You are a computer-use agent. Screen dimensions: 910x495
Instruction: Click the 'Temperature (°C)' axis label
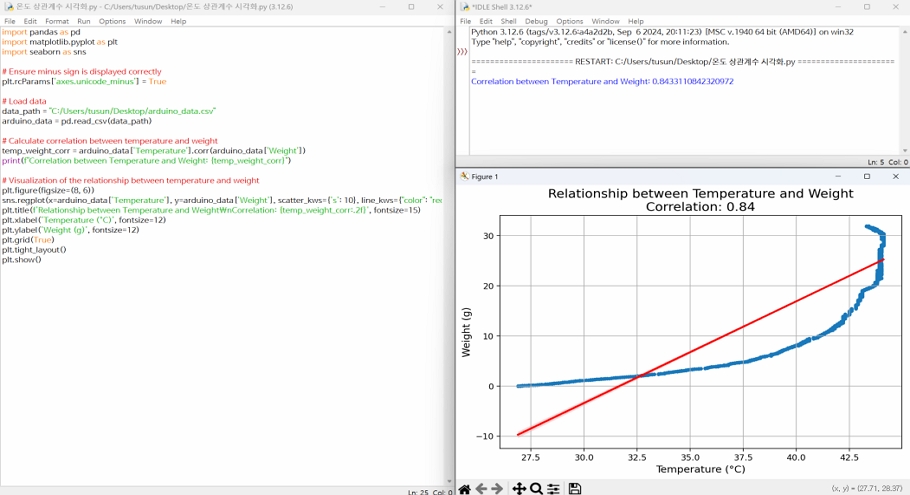click(700, 469)
